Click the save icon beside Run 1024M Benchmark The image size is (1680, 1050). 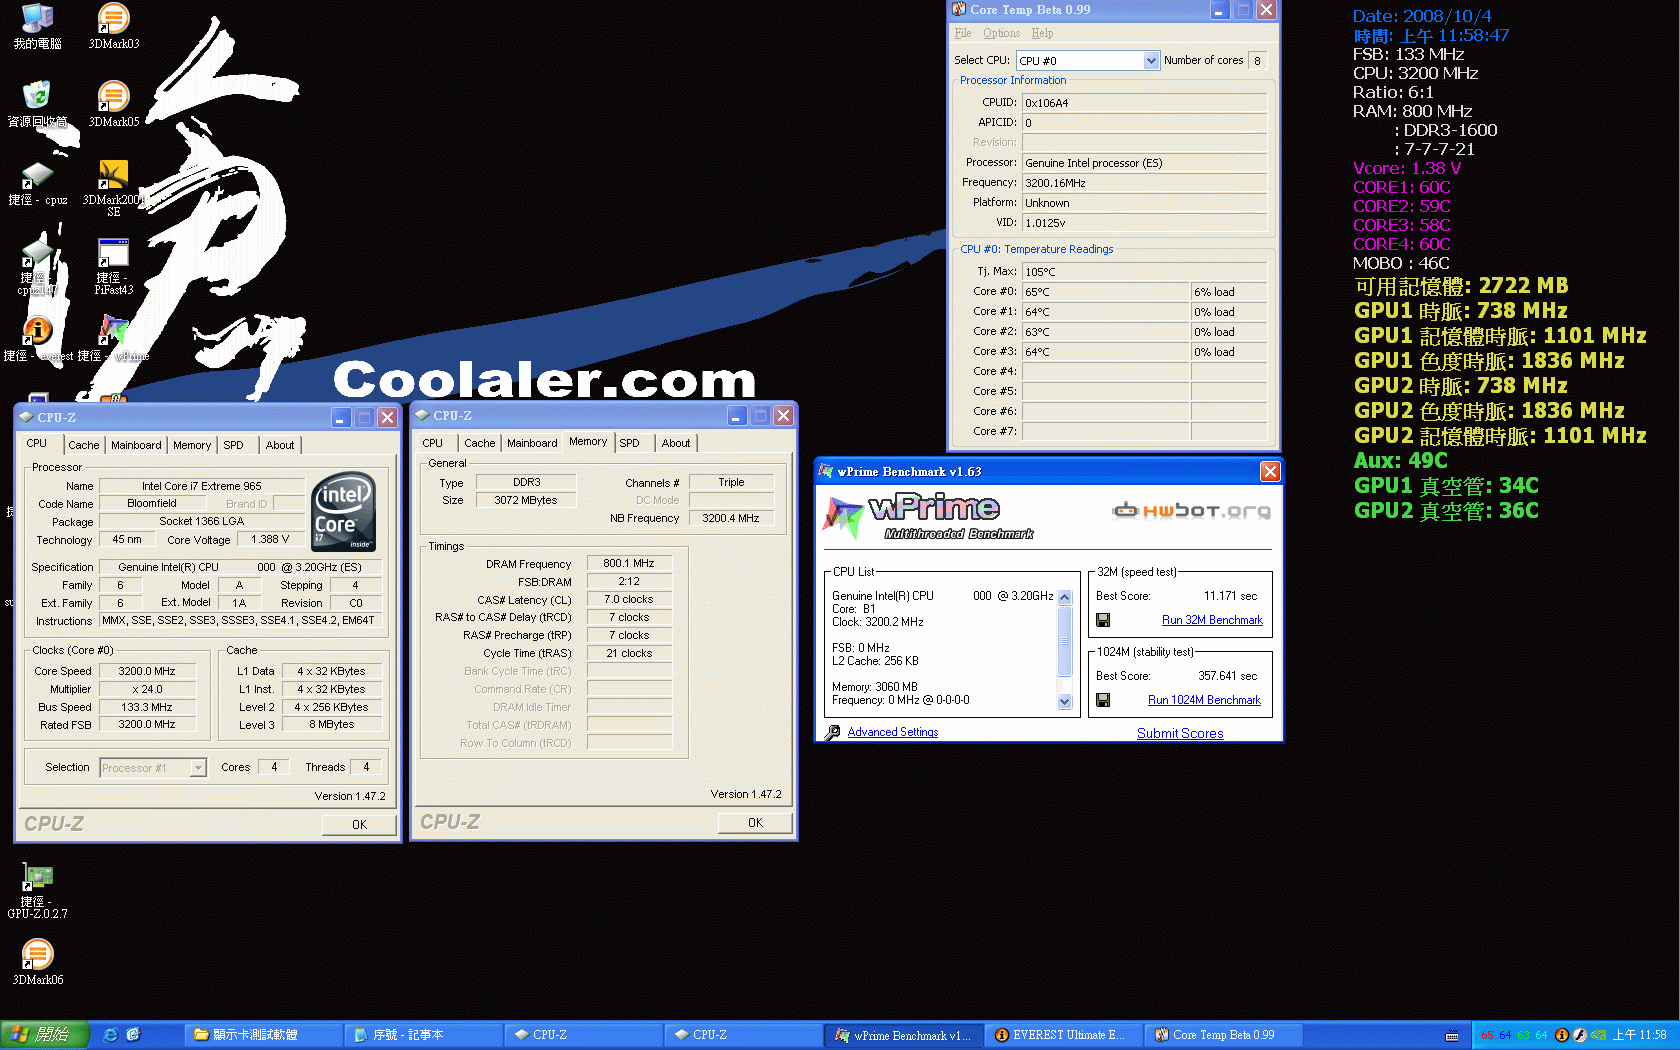pos(1103,700)
